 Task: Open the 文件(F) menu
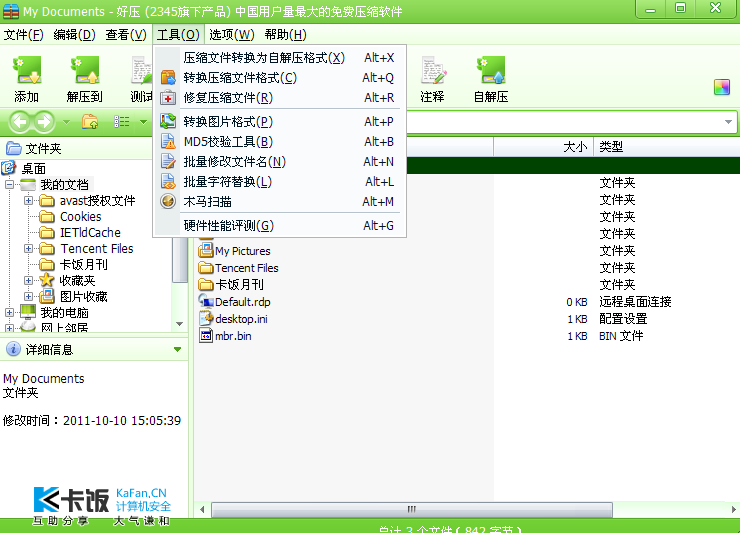24,34
